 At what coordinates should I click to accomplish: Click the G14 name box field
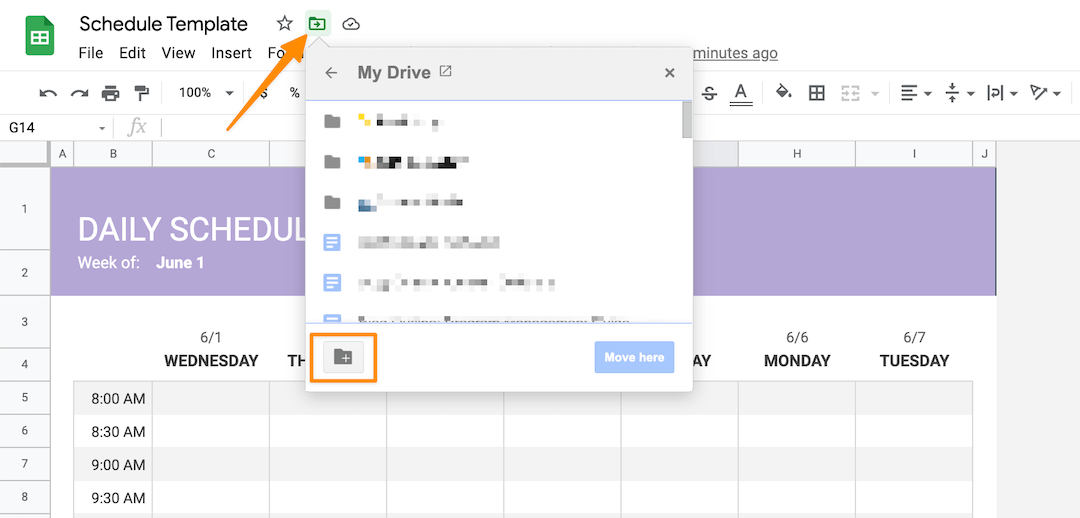click(50, 128)
